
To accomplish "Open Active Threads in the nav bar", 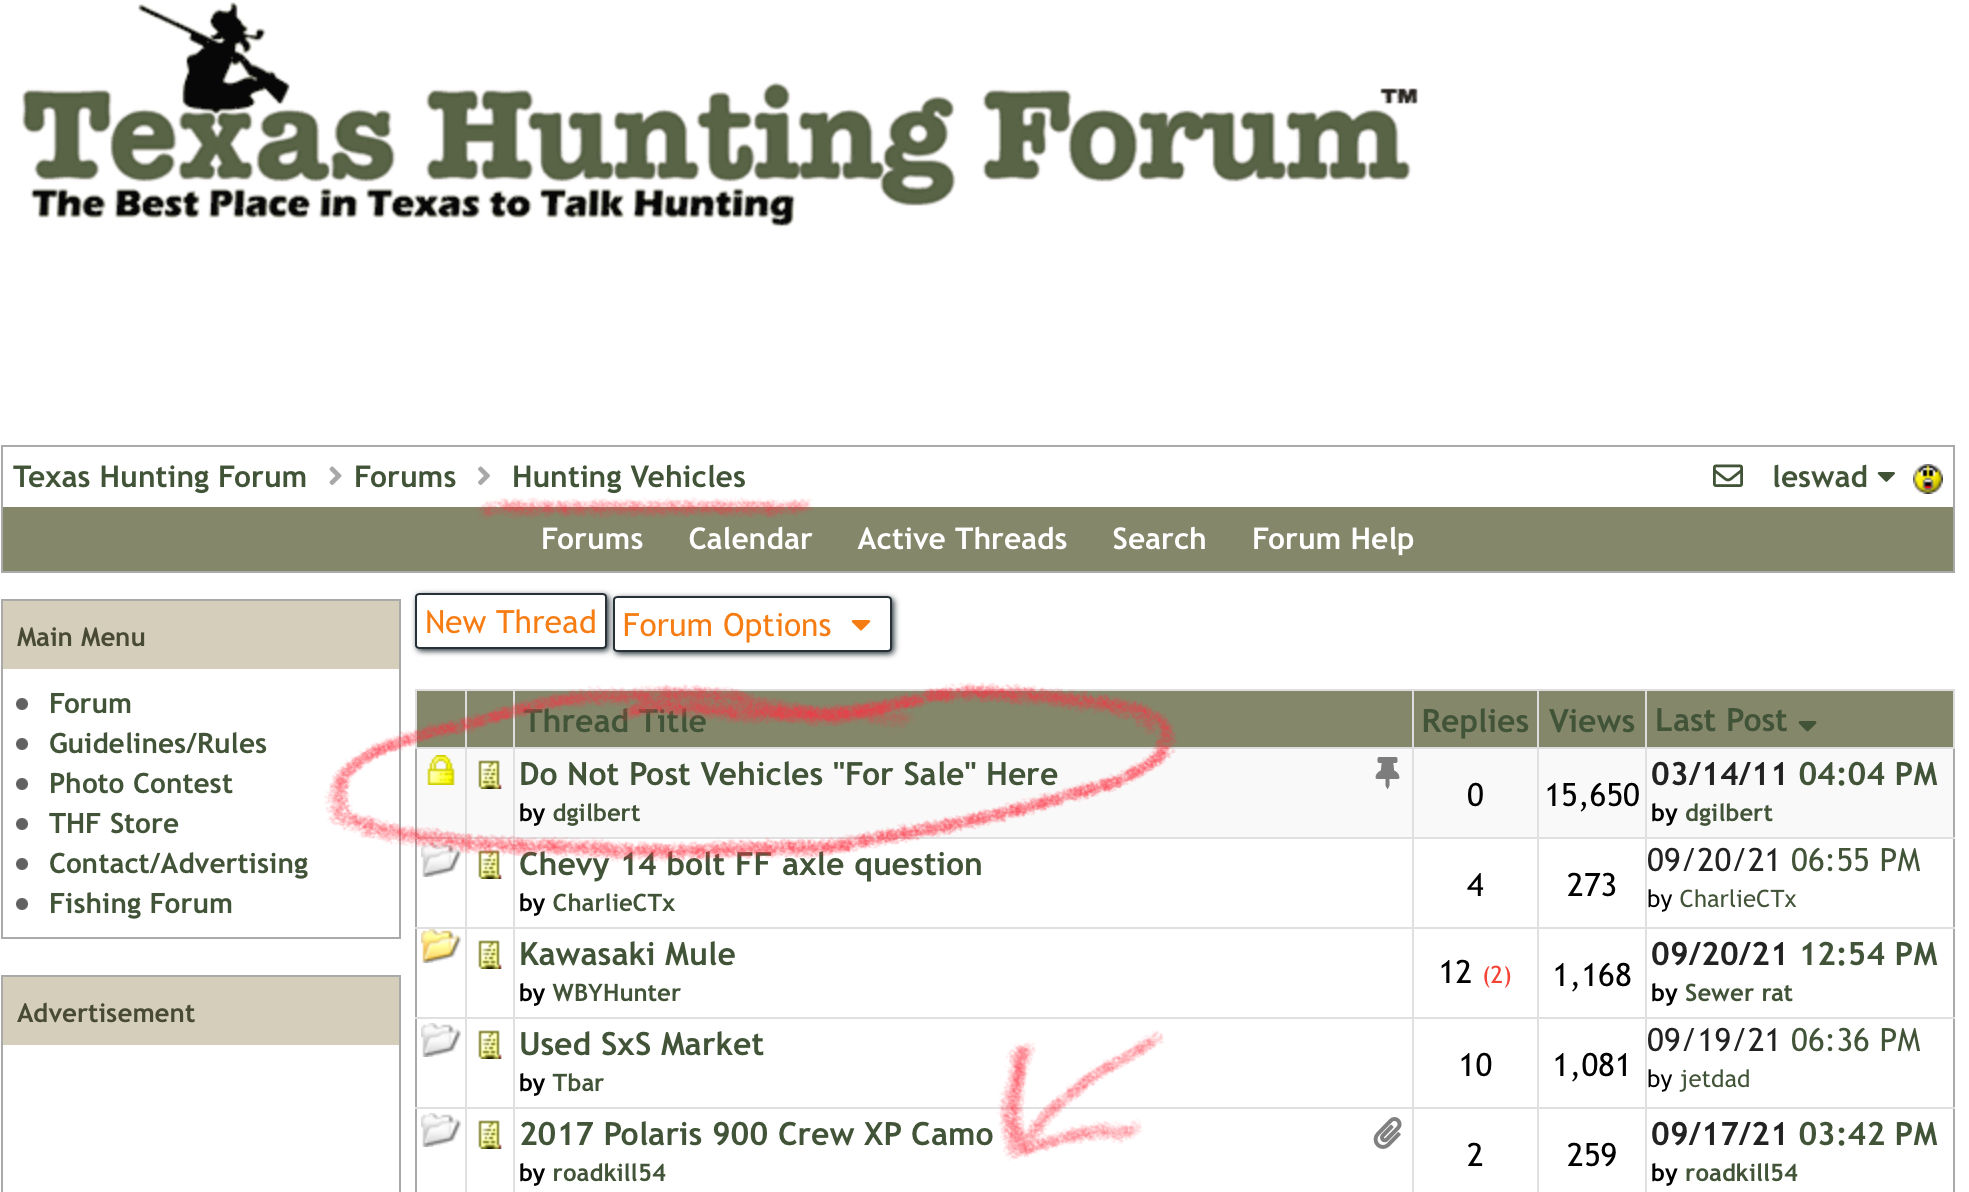I will click(962, 539).
